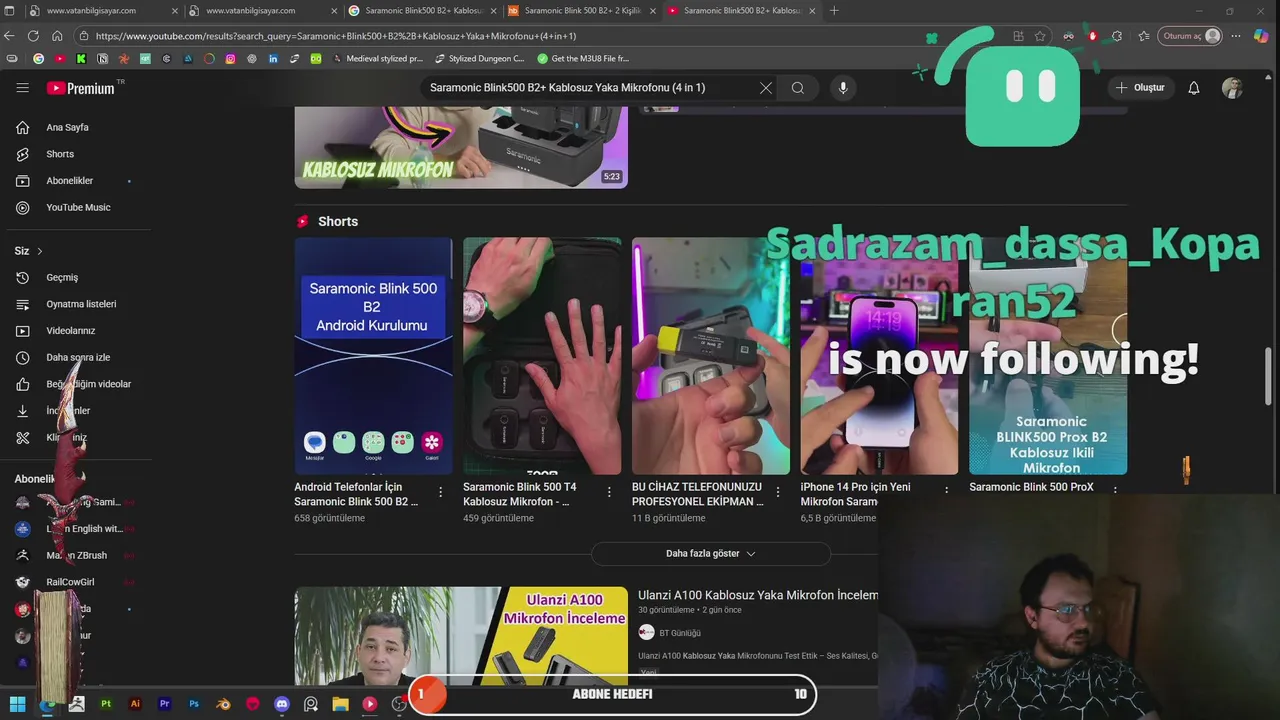The image size is (1280, 720).
Task: Click the page vertical scrollbar thumb
Action: pos(1269,376)
